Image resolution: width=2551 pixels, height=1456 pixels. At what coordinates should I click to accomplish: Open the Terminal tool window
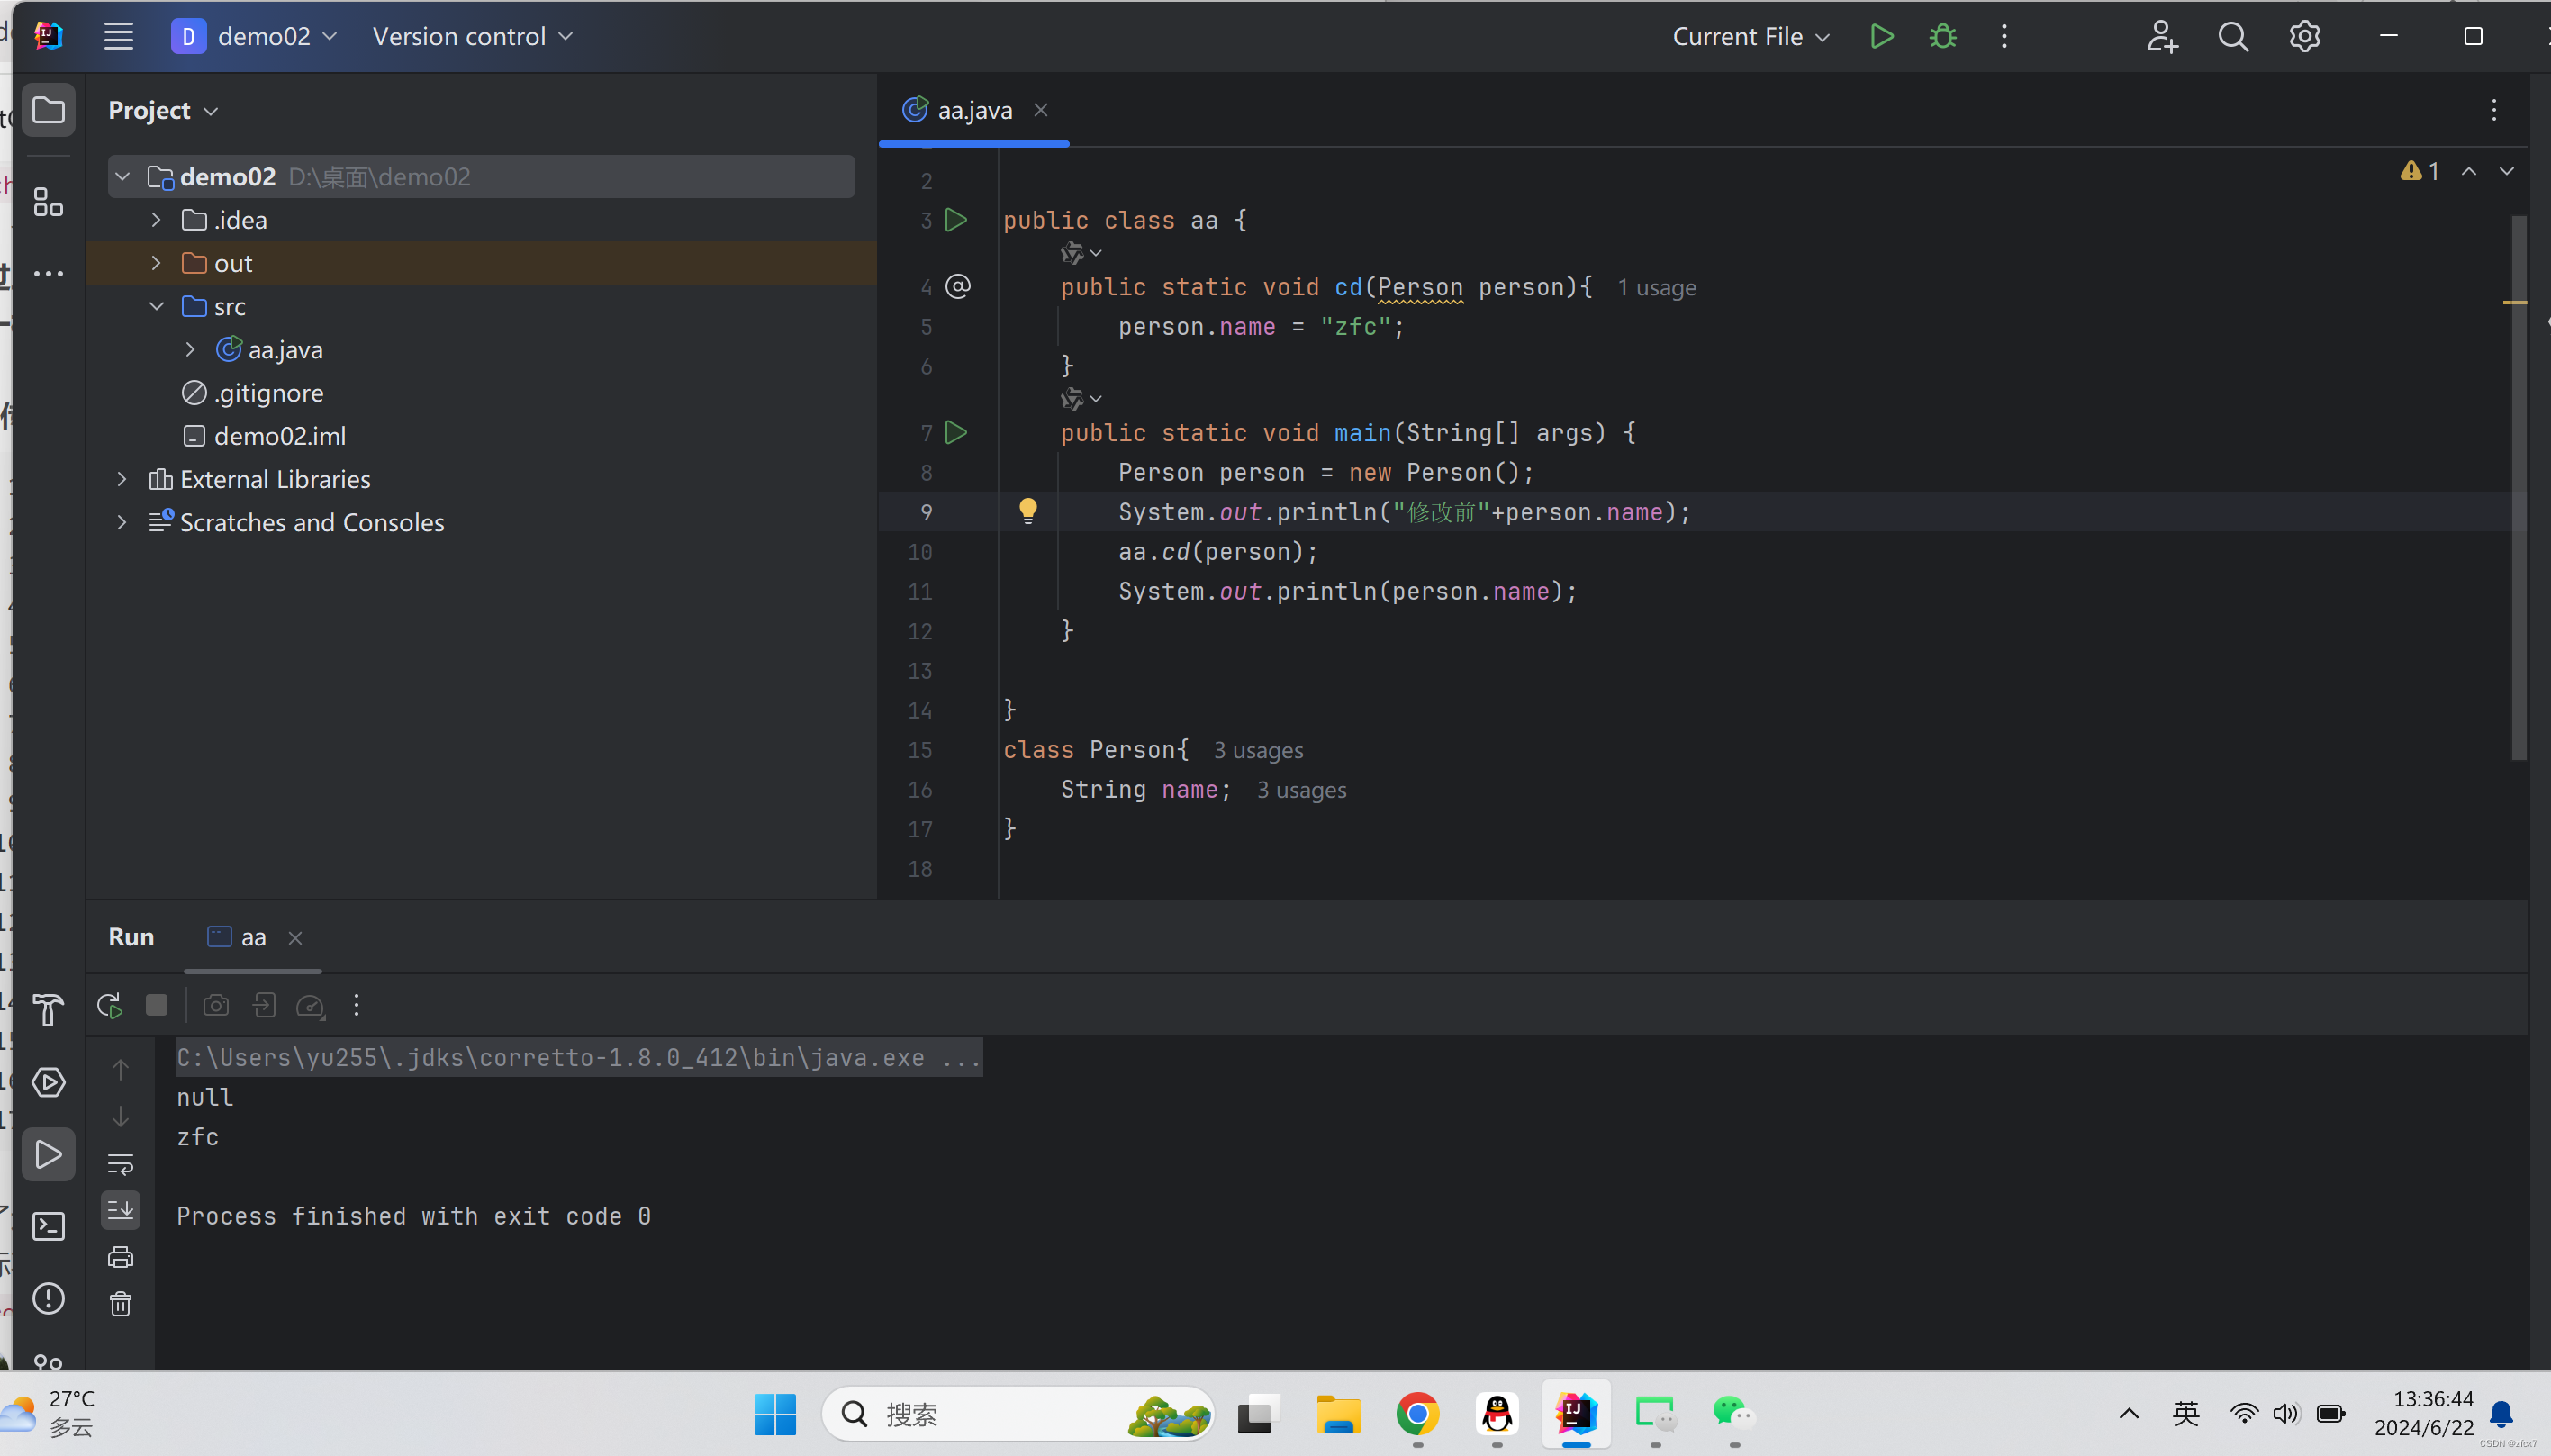[48, 1227]
